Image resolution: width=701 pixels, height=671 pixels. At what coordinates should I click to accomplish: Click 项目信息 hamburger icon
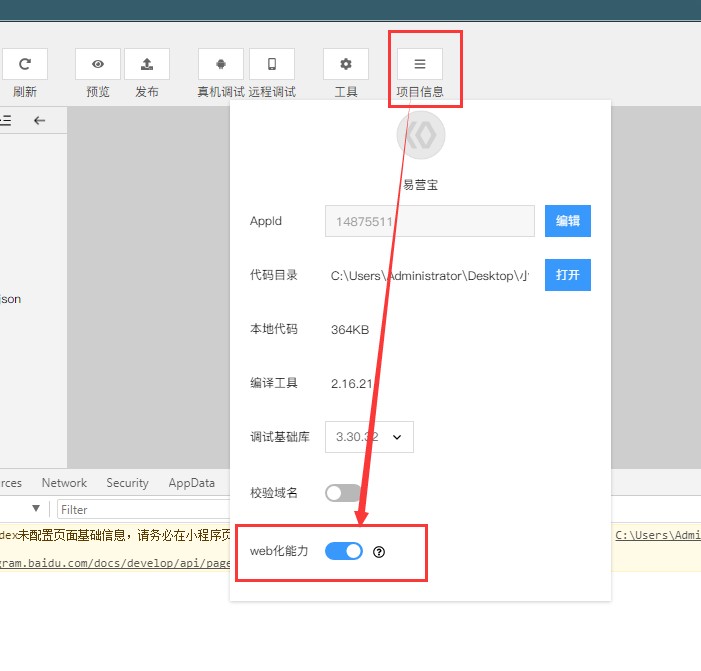tap(420, 64)
